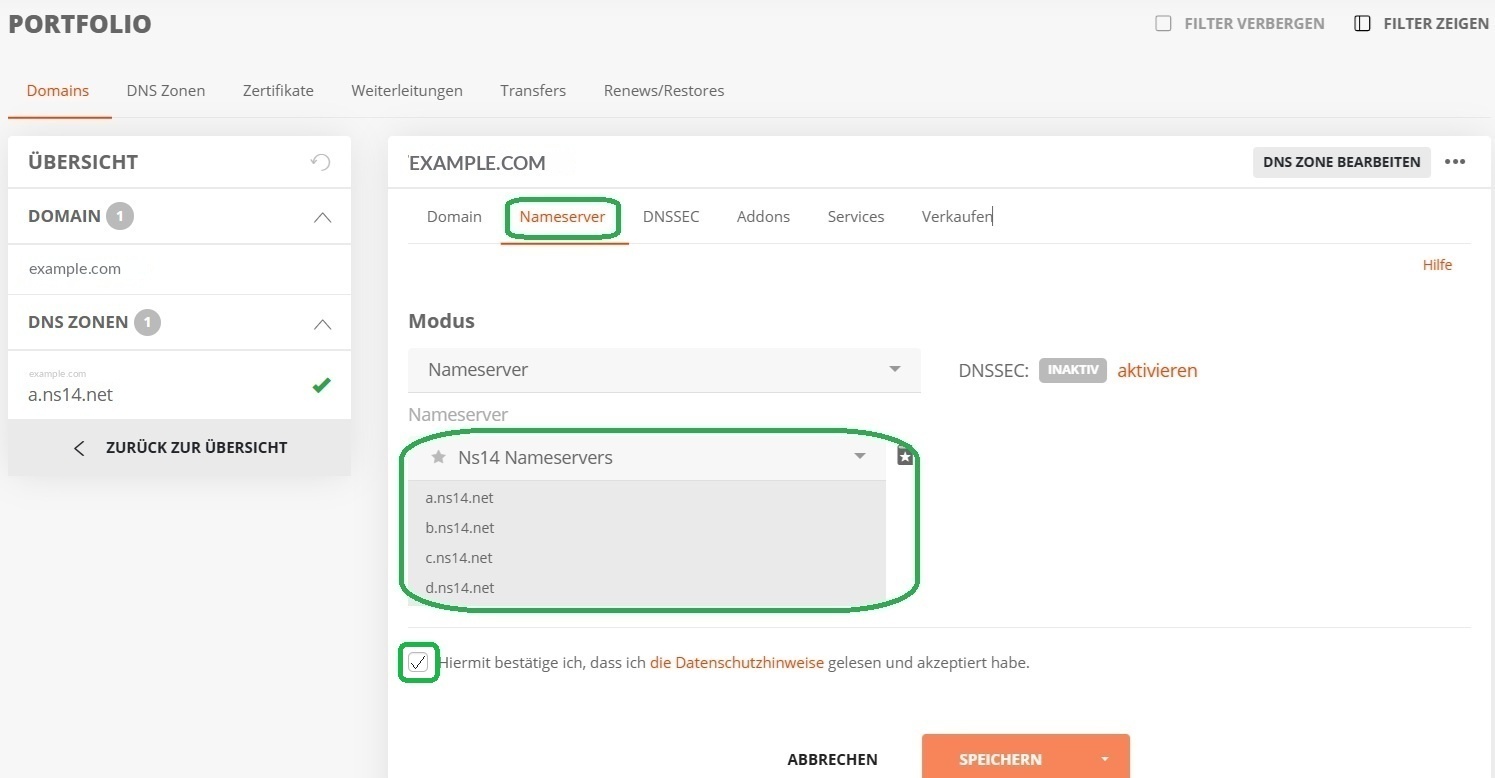Click the back arrow icon of ZURÜCK ZUR ÜBERSICHT

coord(79,448)
